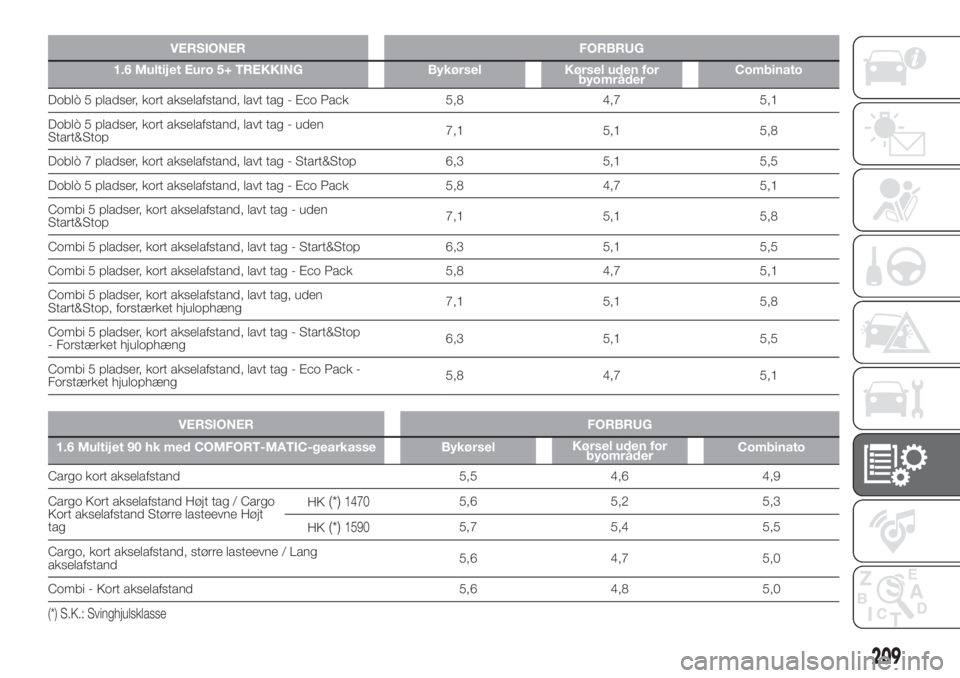Select Combi 5 pladser lavt tag - Start&Stop row
The width and height of the screenshot is (960, 678).
click(x=443, y=247)
